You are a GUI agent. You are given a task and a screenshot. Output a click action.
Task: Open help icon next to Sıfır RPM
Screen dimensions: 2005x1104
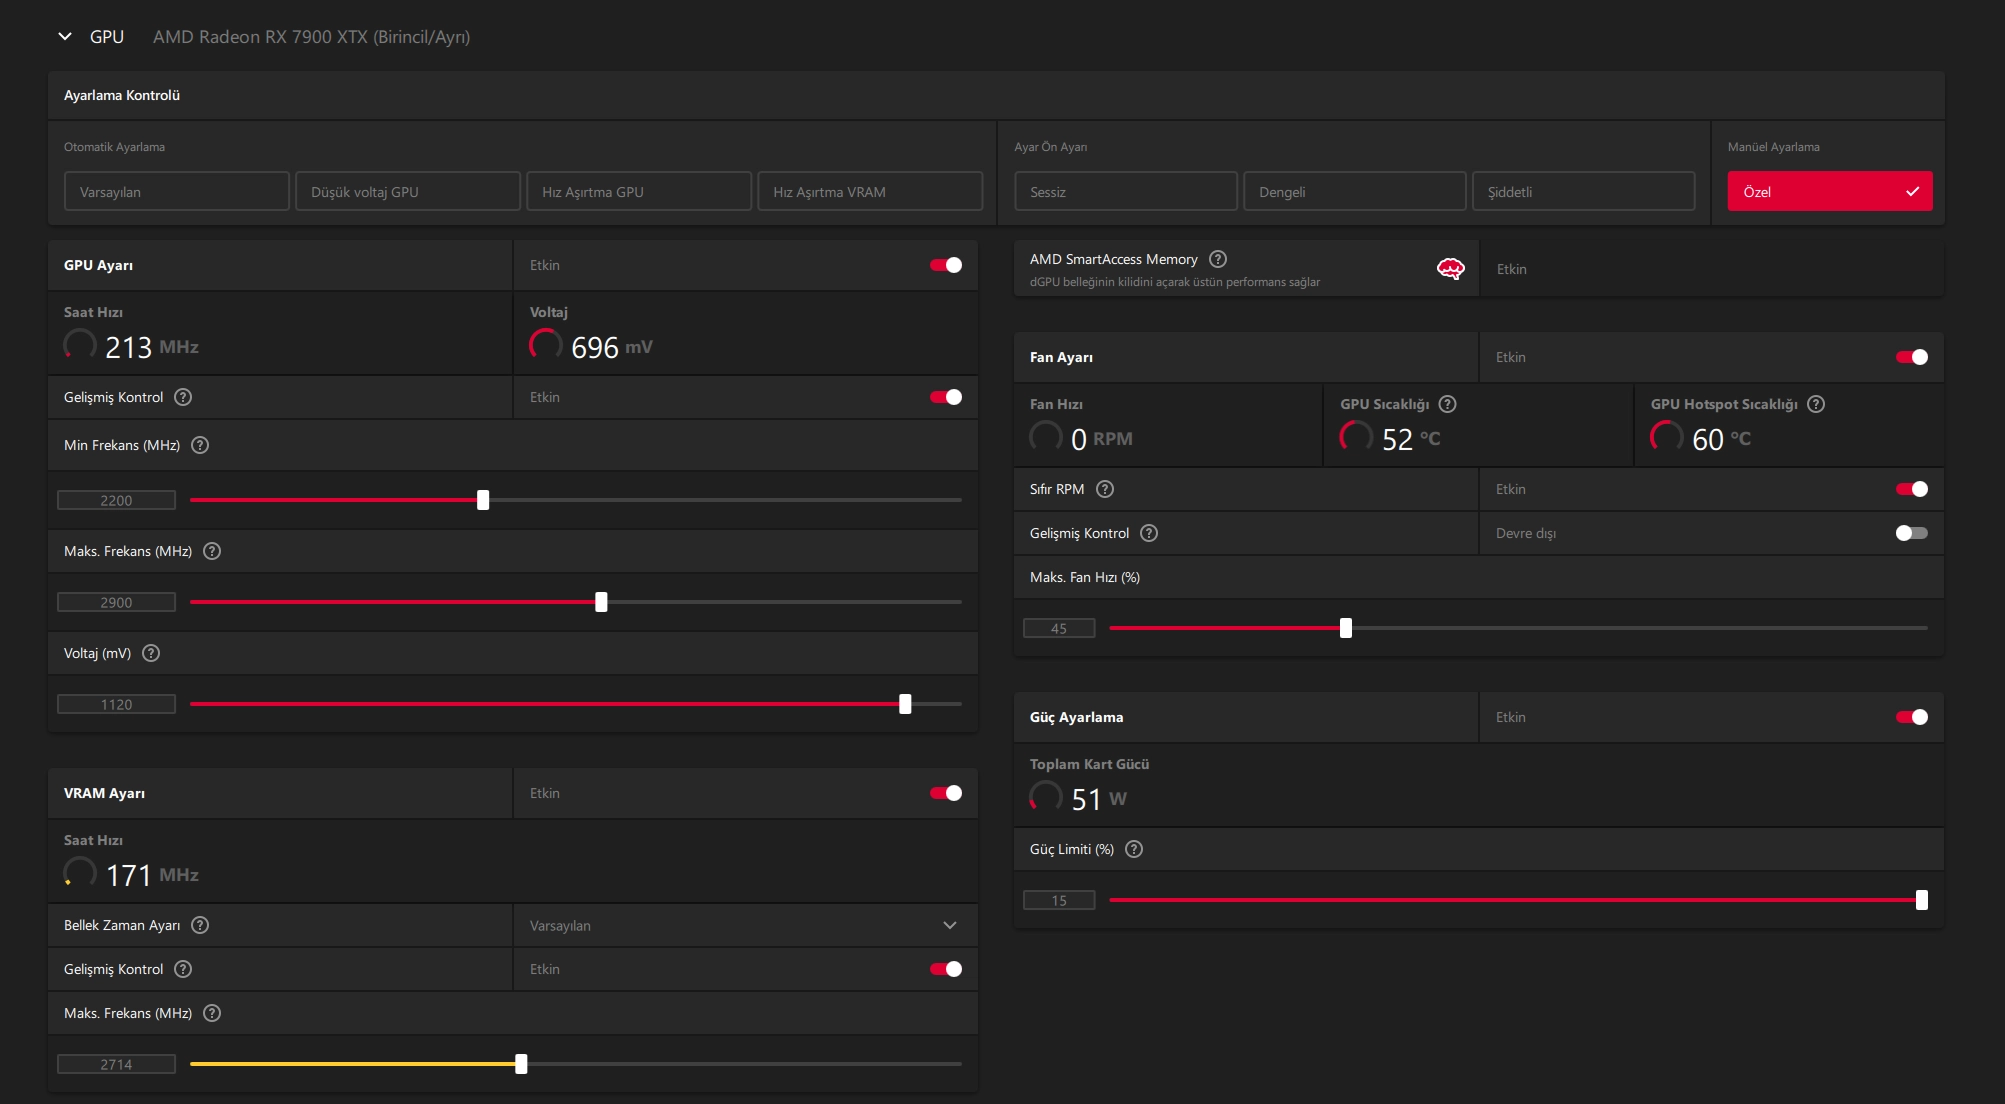1105,489
